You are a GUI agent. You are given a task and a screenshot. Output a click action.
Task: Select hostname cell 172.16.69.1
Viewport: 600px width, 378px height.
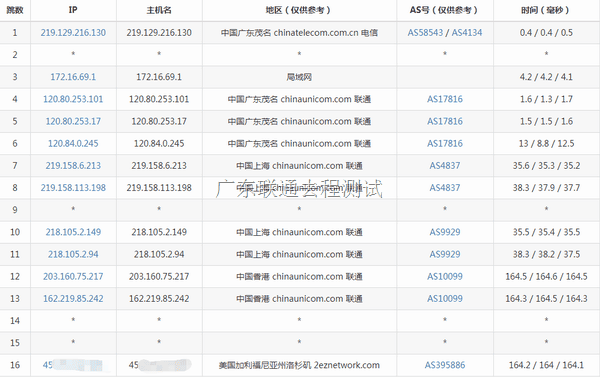tap(159, 77)
